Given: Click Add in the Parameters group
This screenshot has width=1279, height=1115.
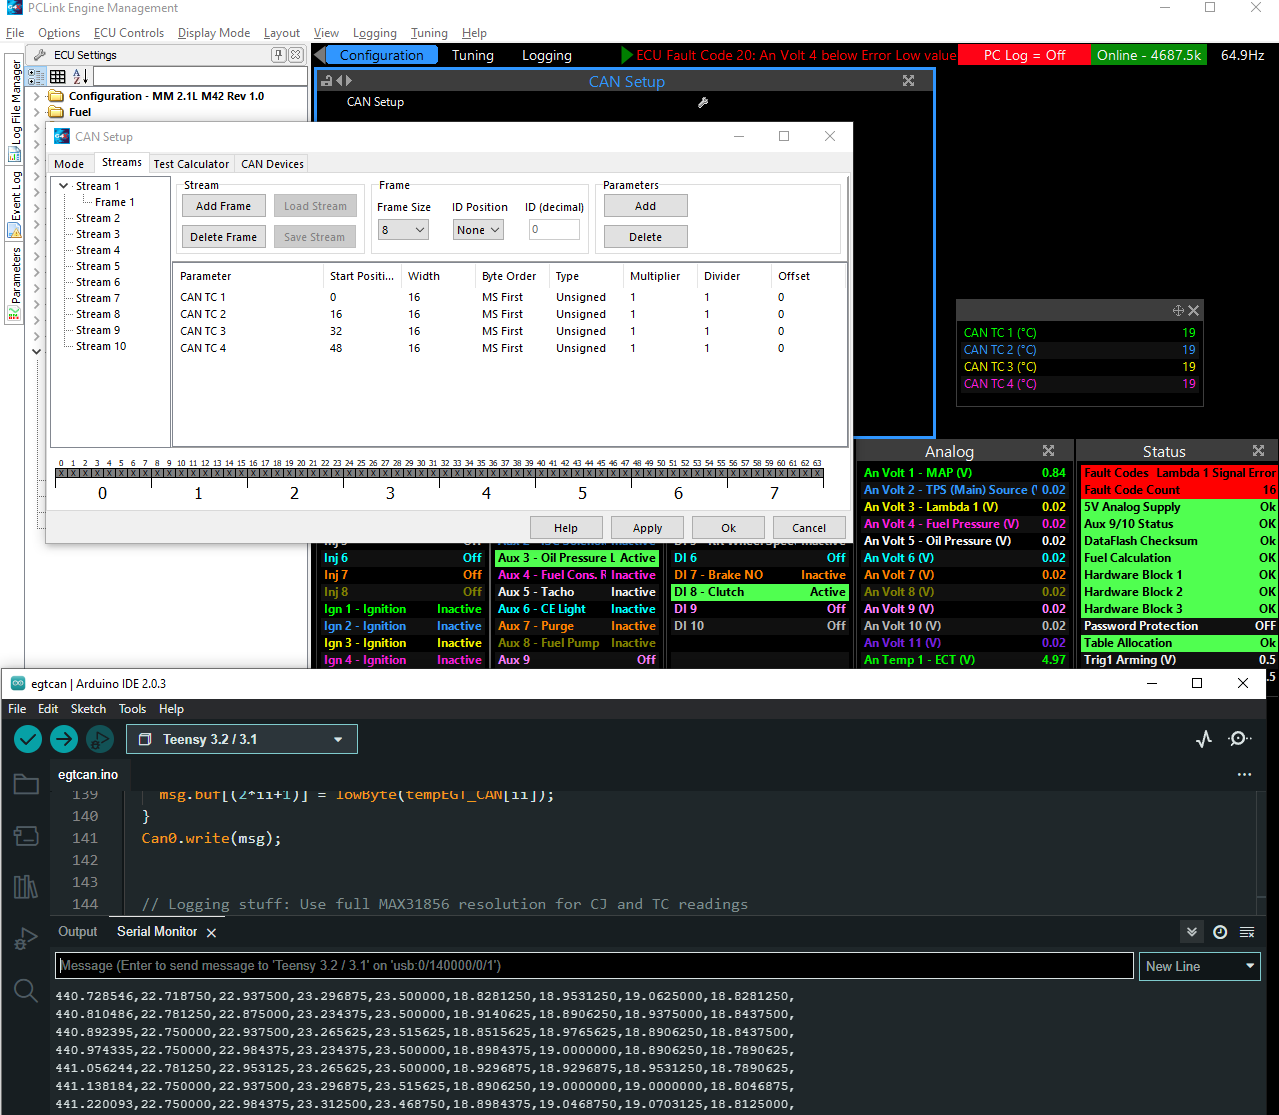Looking at the screenshot, I should [646, 206].
